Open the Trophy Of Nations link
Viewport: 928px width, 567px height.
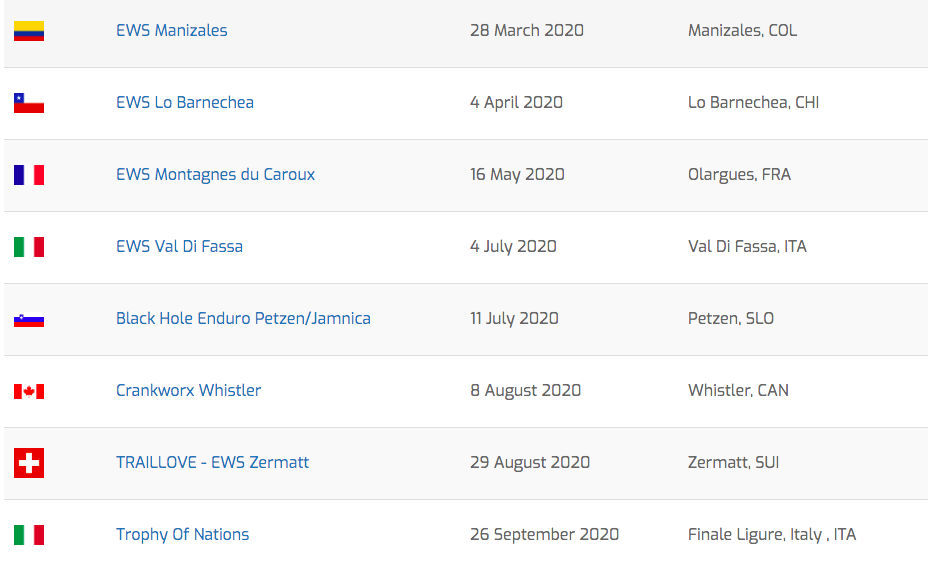click(x=182, y=534)
